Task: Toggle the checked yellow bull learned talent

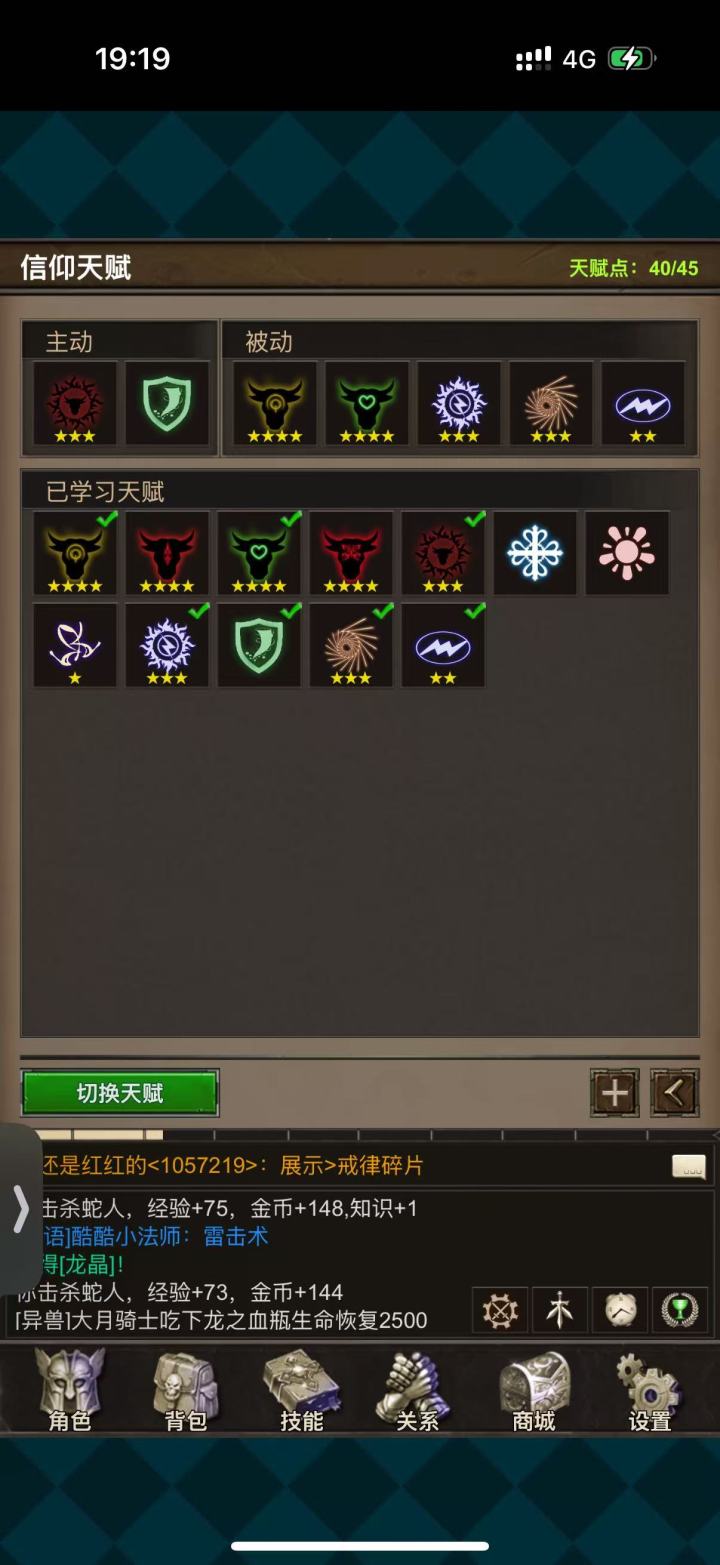Action: [75, 553]
